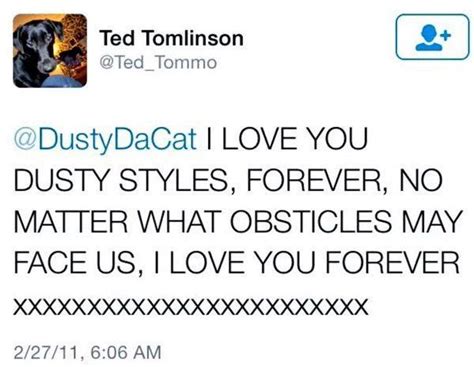Click Tomlinson surname in the header
This screenshot has width=474, height=367.
pyautogui.click(x=194, y=38)
